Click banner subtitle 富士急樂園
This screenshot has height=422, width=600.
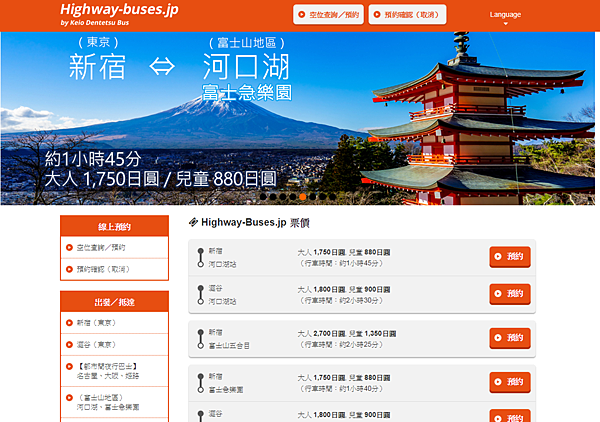click(247, 93)
